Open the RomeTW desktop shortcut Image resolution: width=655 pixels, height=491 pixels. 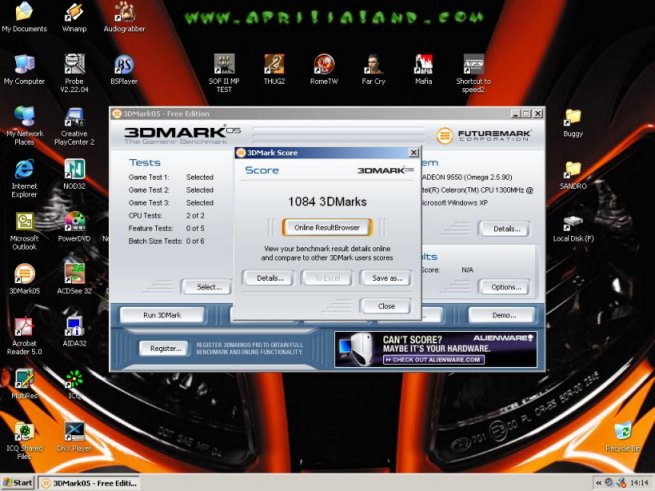[324, 66]
